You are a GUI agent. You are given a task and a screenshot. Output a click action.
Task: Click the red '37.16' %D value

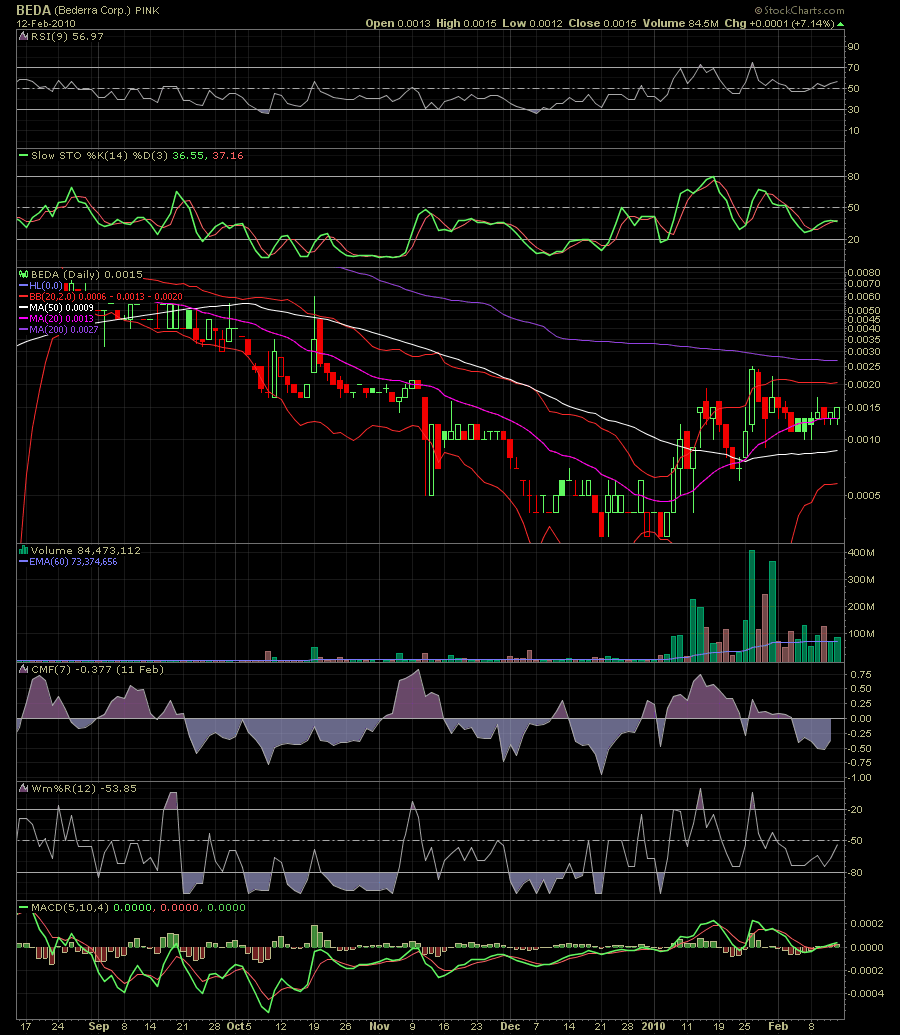pyautogui.click(x=228, y=156)
